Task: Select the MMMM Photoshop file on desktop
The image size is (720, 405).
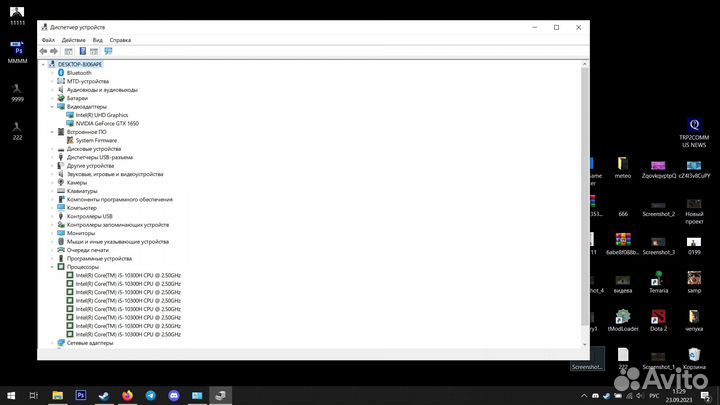Action: coord(17,52)
